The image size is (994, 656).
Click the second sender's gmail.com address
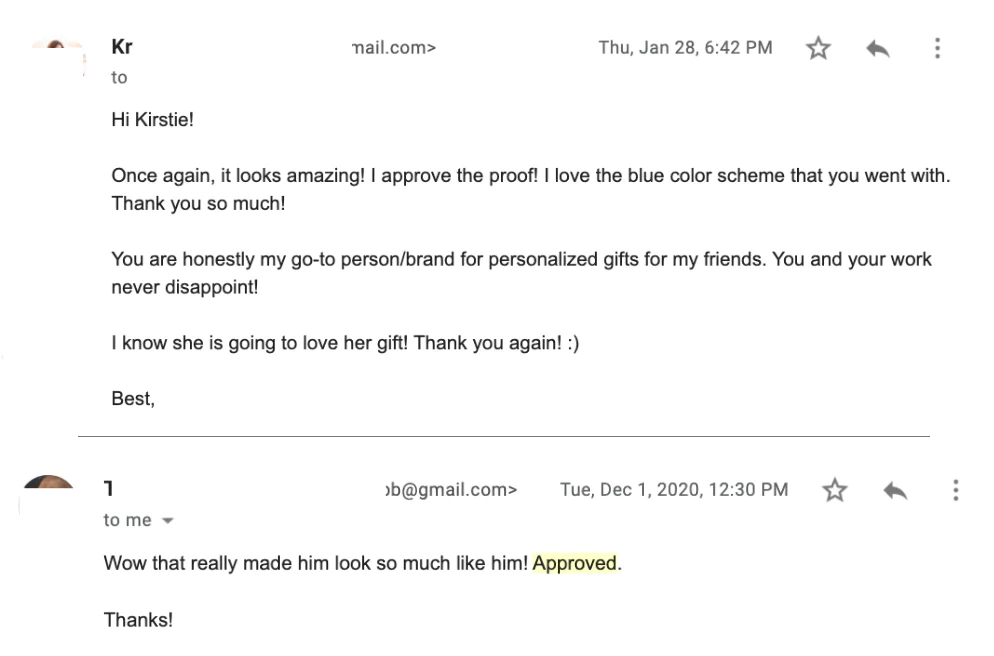coord(451,490)
